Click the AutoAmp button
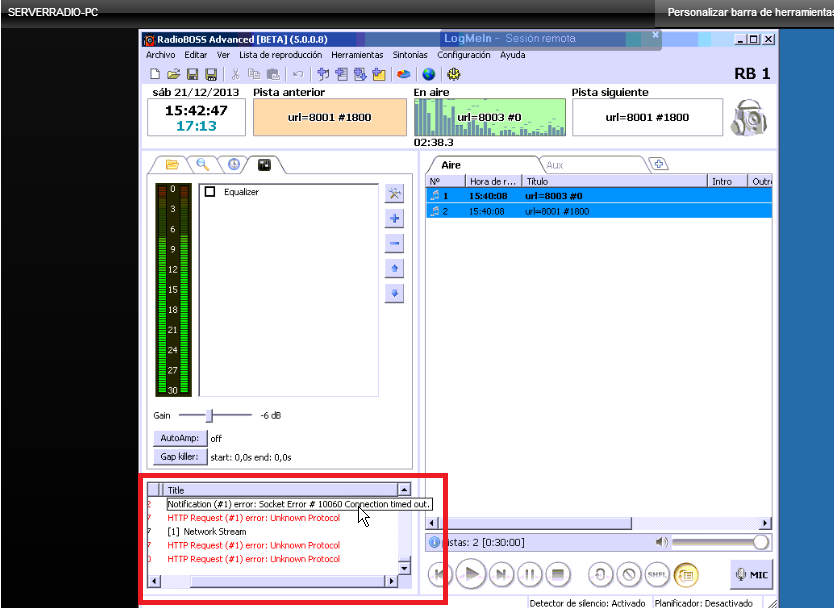The width and height of the screenshot is (834, 608). click(180, 438)
